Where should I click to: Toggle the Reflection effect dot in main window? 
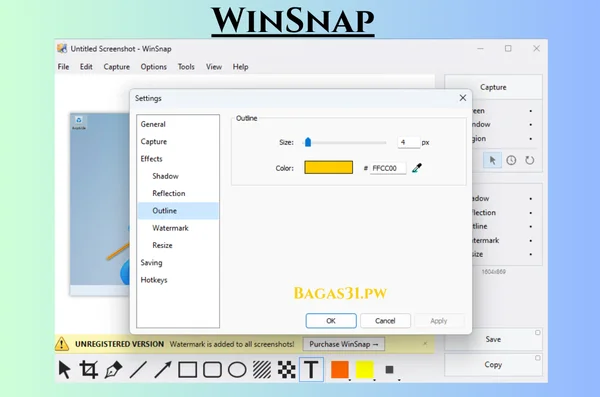point(531,213)
